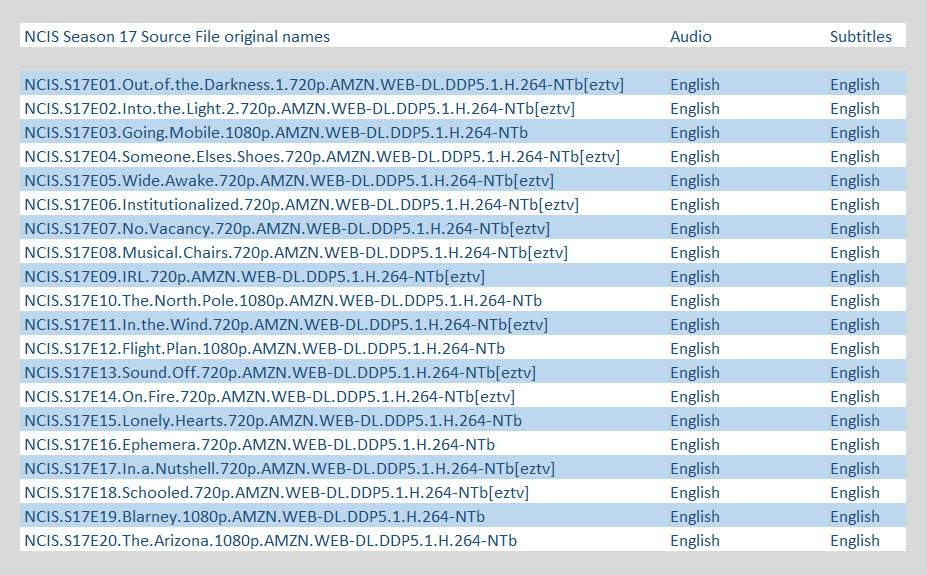Image resolution: width=927 pixels, height=575 pixels.
Task: Select the S17E03 Going.Mobile file name
Action: click(x=276, y=133)
